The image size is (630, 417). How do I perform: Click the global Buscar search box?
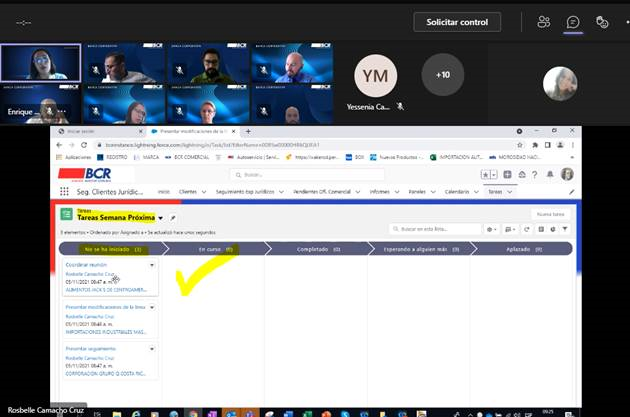click(307, 175)
